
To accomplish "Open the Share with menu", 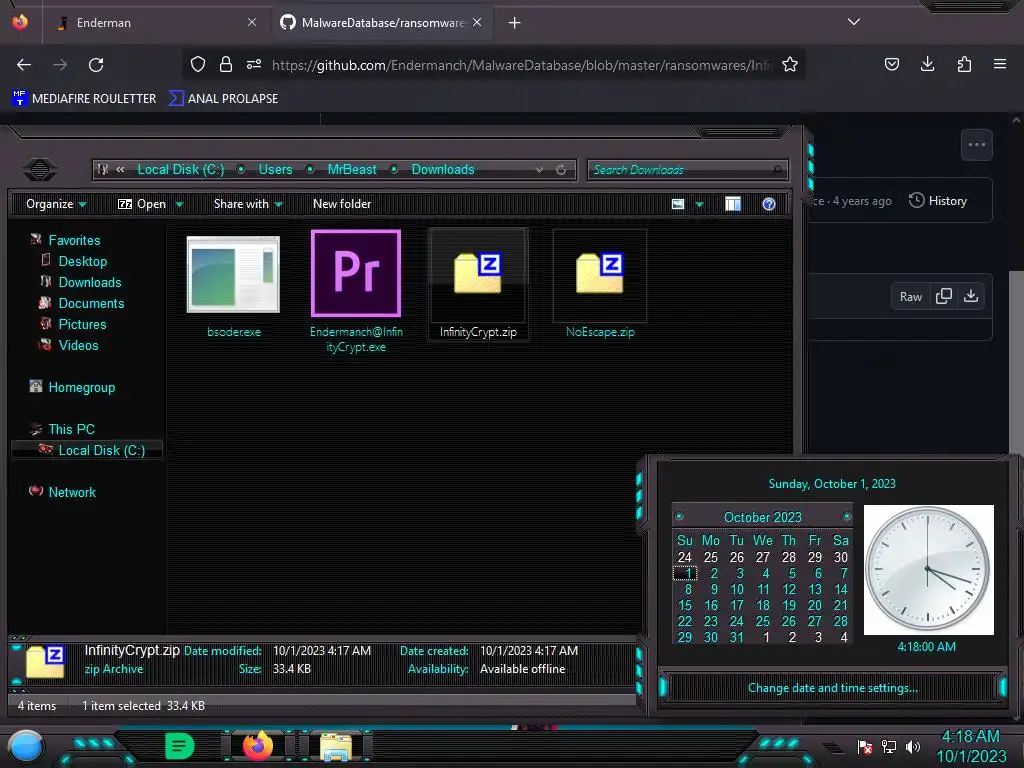I will click(x=248, y=204).
